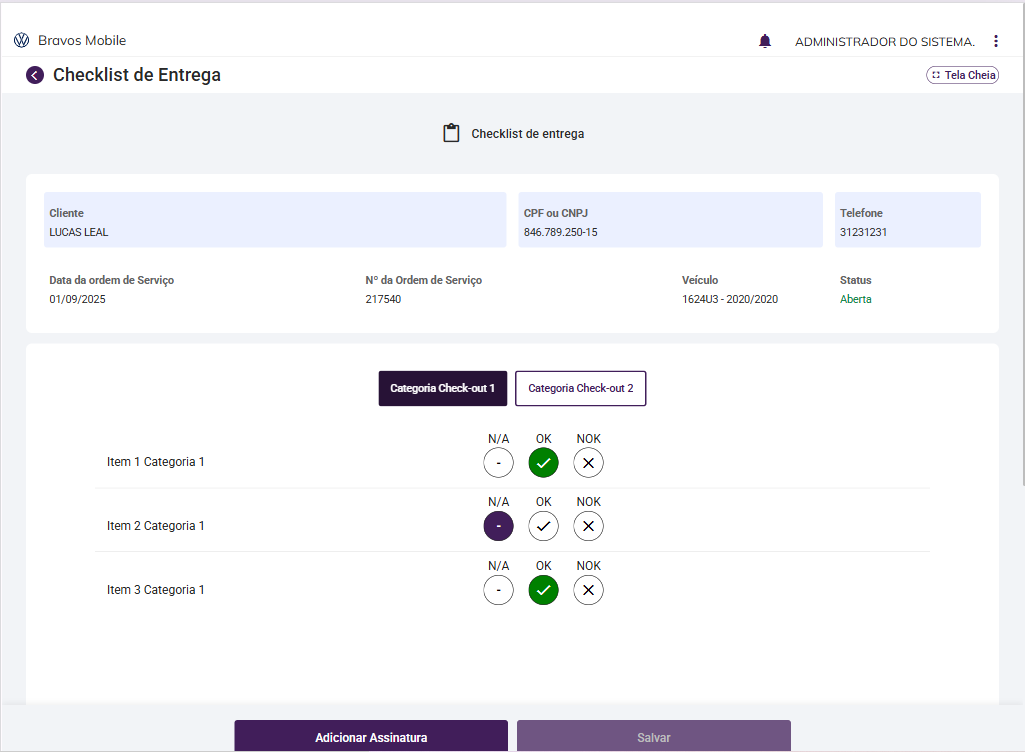Screen dimensions: 1025x752
Task: Mark Item 1 Categoria 1 as OK
Action: click(x=543, y=463)
